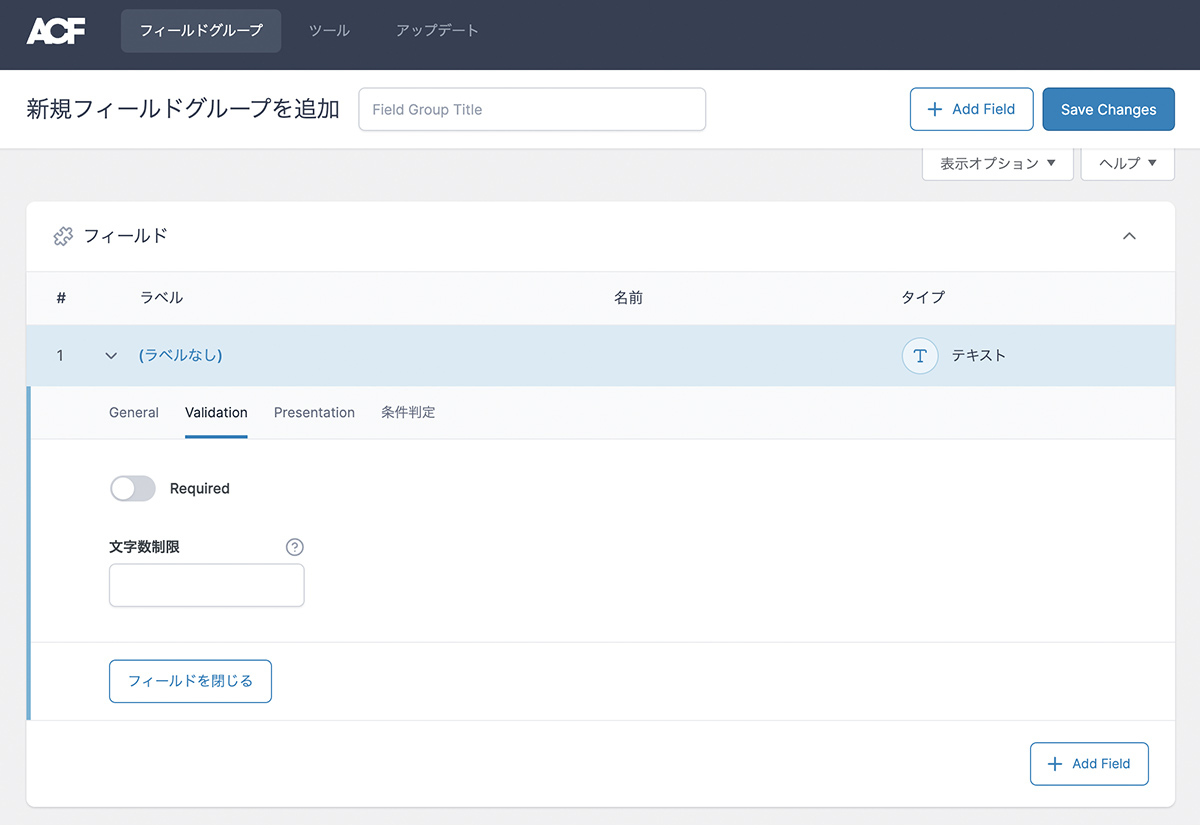Open the ヘルプ dropdown

[x=1128, y=163]
